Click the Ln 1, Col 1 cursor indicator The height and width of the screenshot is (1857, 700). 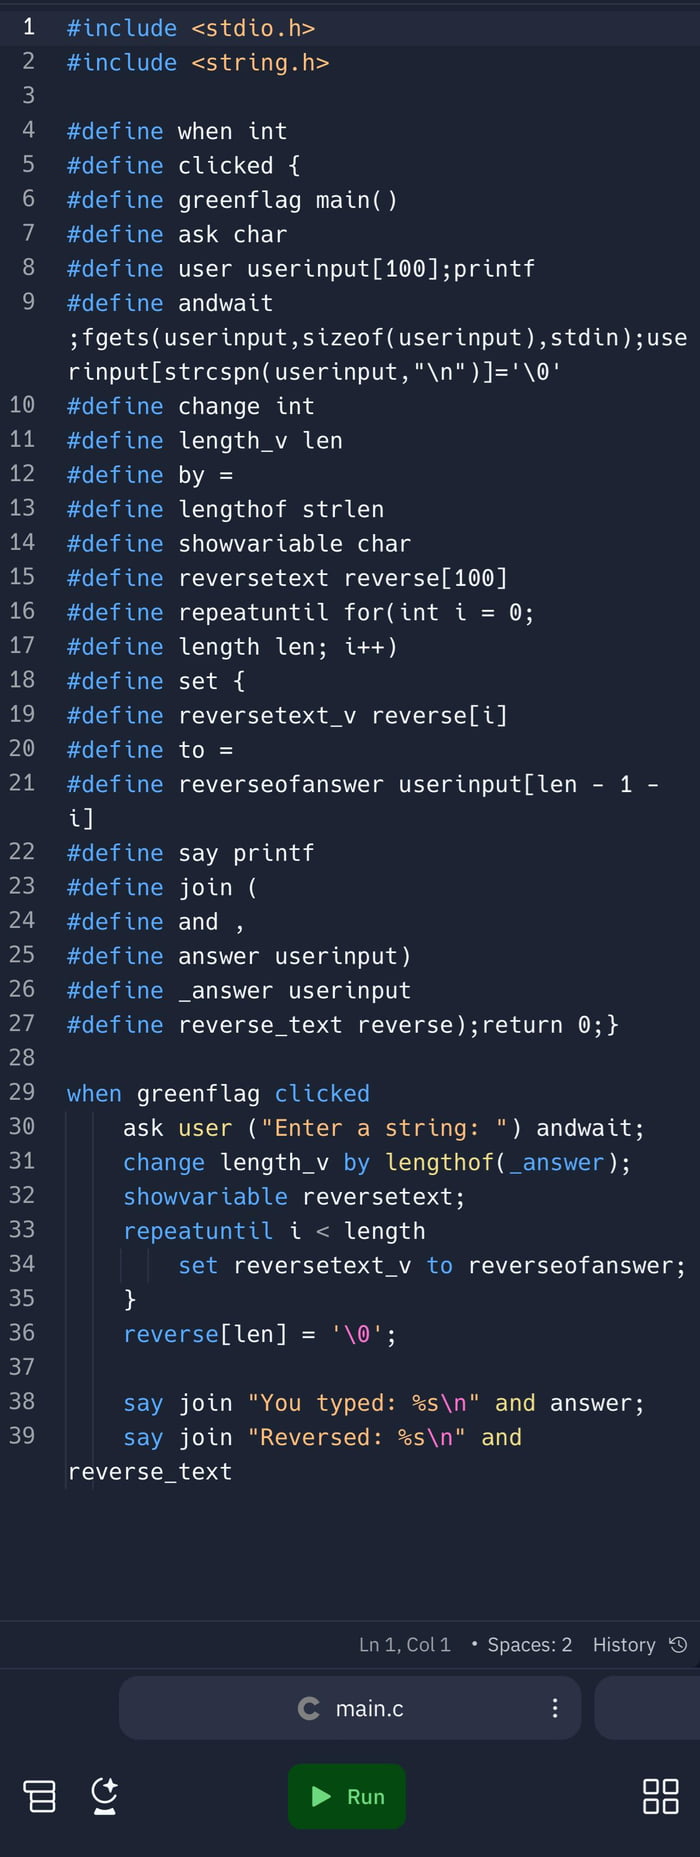coord(405,1645)
